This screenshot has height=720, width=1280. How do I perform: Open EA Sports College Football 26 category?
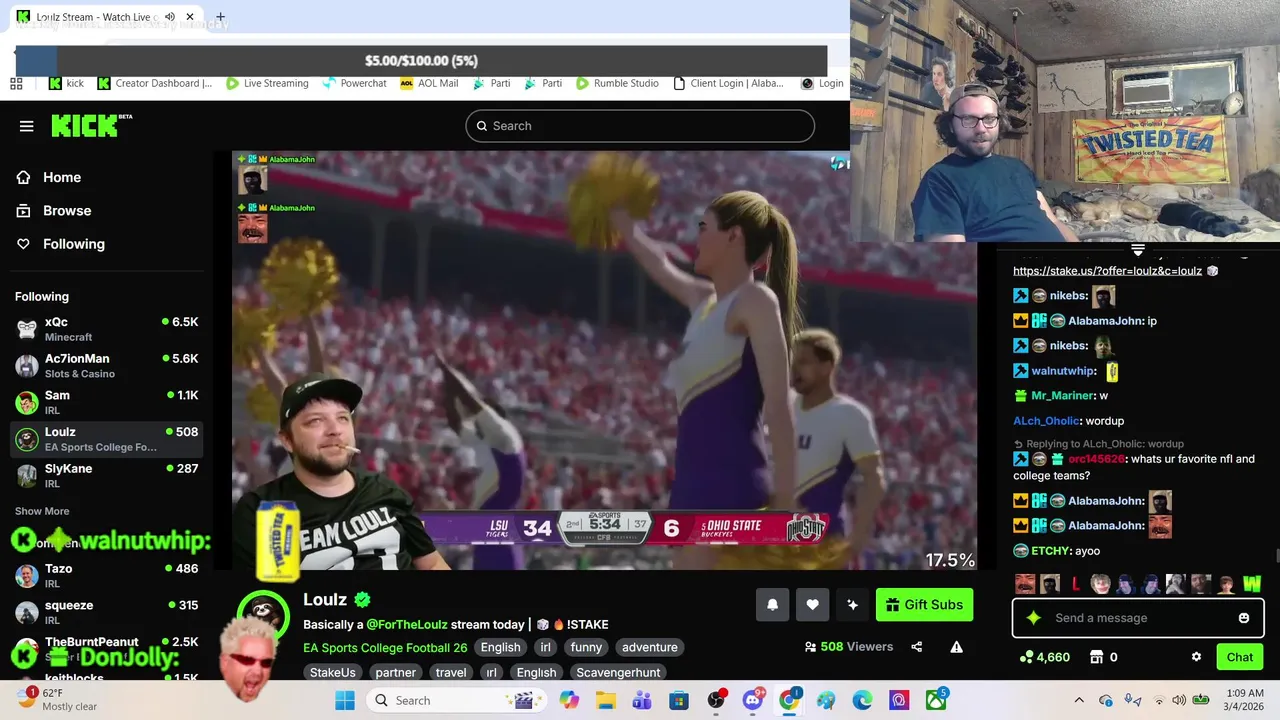(x=385, y=647)
